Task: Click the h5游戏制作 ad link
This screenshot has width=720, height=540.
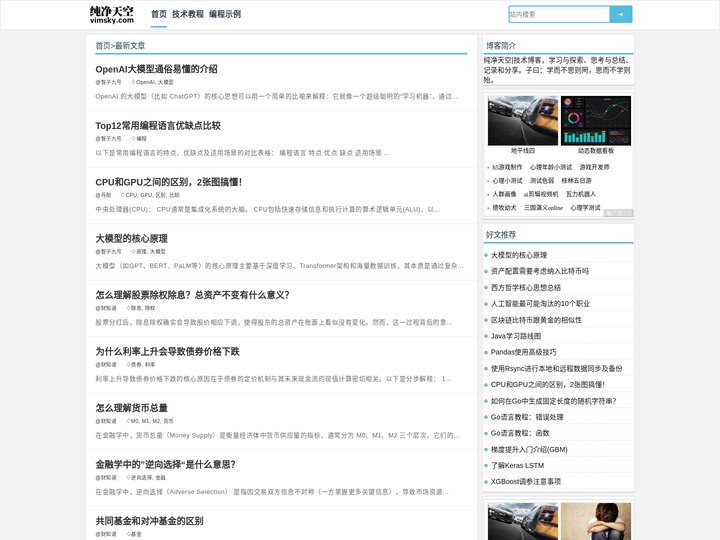Action: [x=507, y=167]
